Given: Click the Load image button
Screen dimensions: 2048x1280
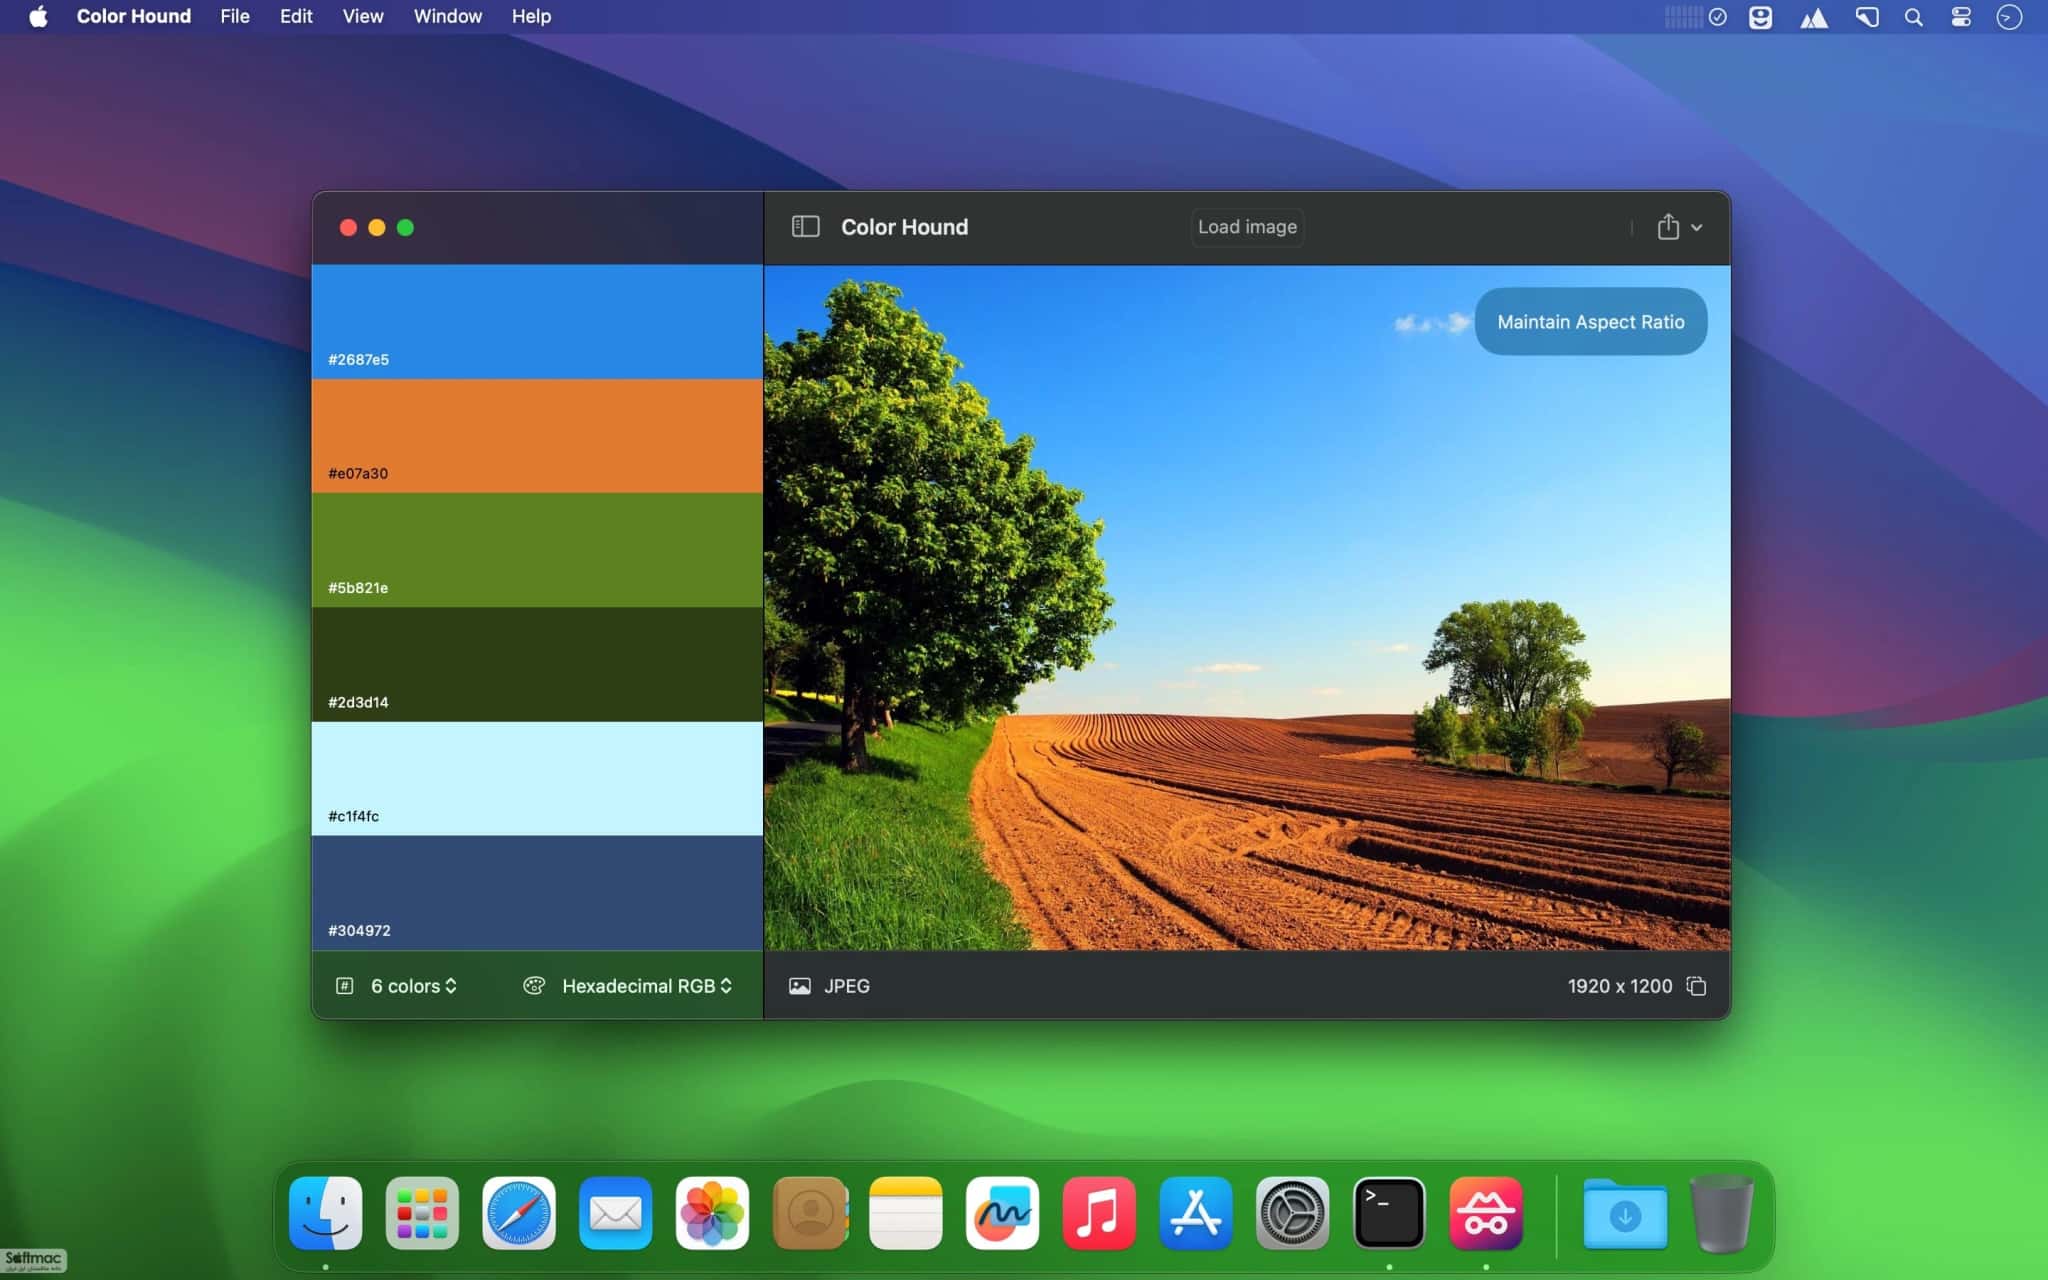Looking at the screenshot, I should pyautogui.click(x=1247, y=227).
